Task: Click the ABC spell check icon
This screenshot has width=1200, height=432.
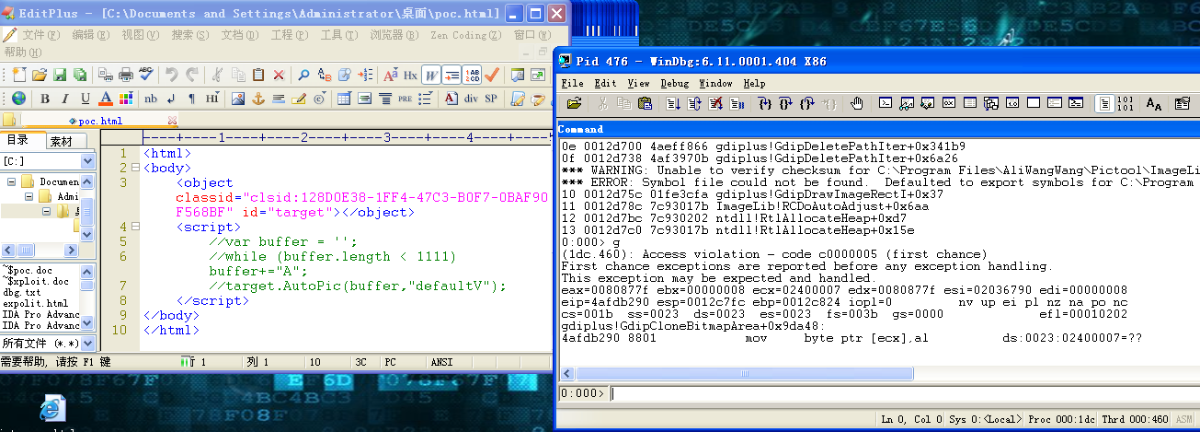Action: tap(146, 74)
